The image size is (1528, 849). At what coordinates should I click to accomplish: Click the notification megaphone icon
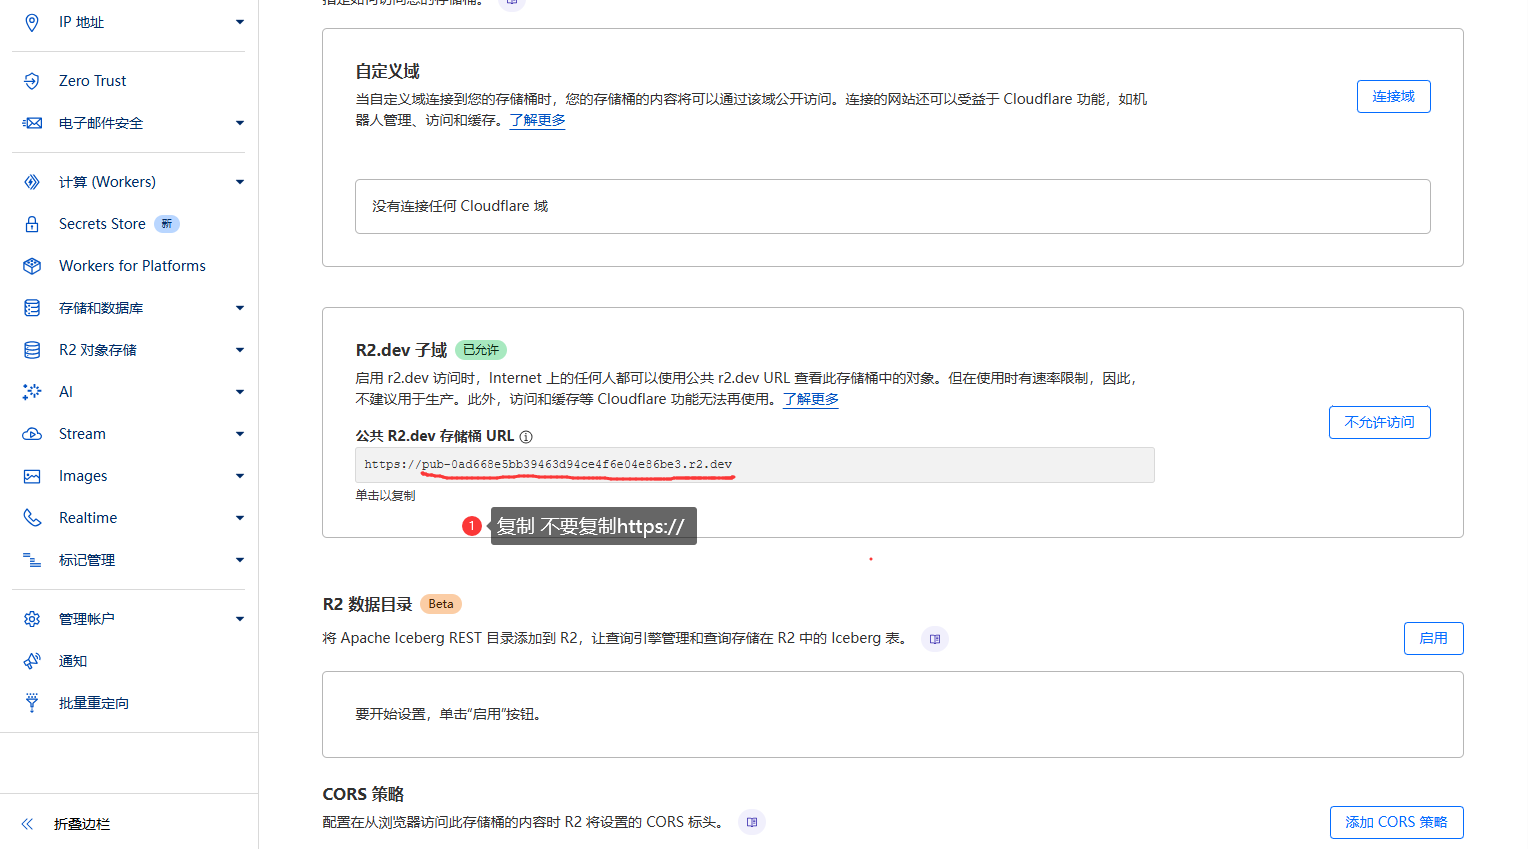tap(32, 661)
